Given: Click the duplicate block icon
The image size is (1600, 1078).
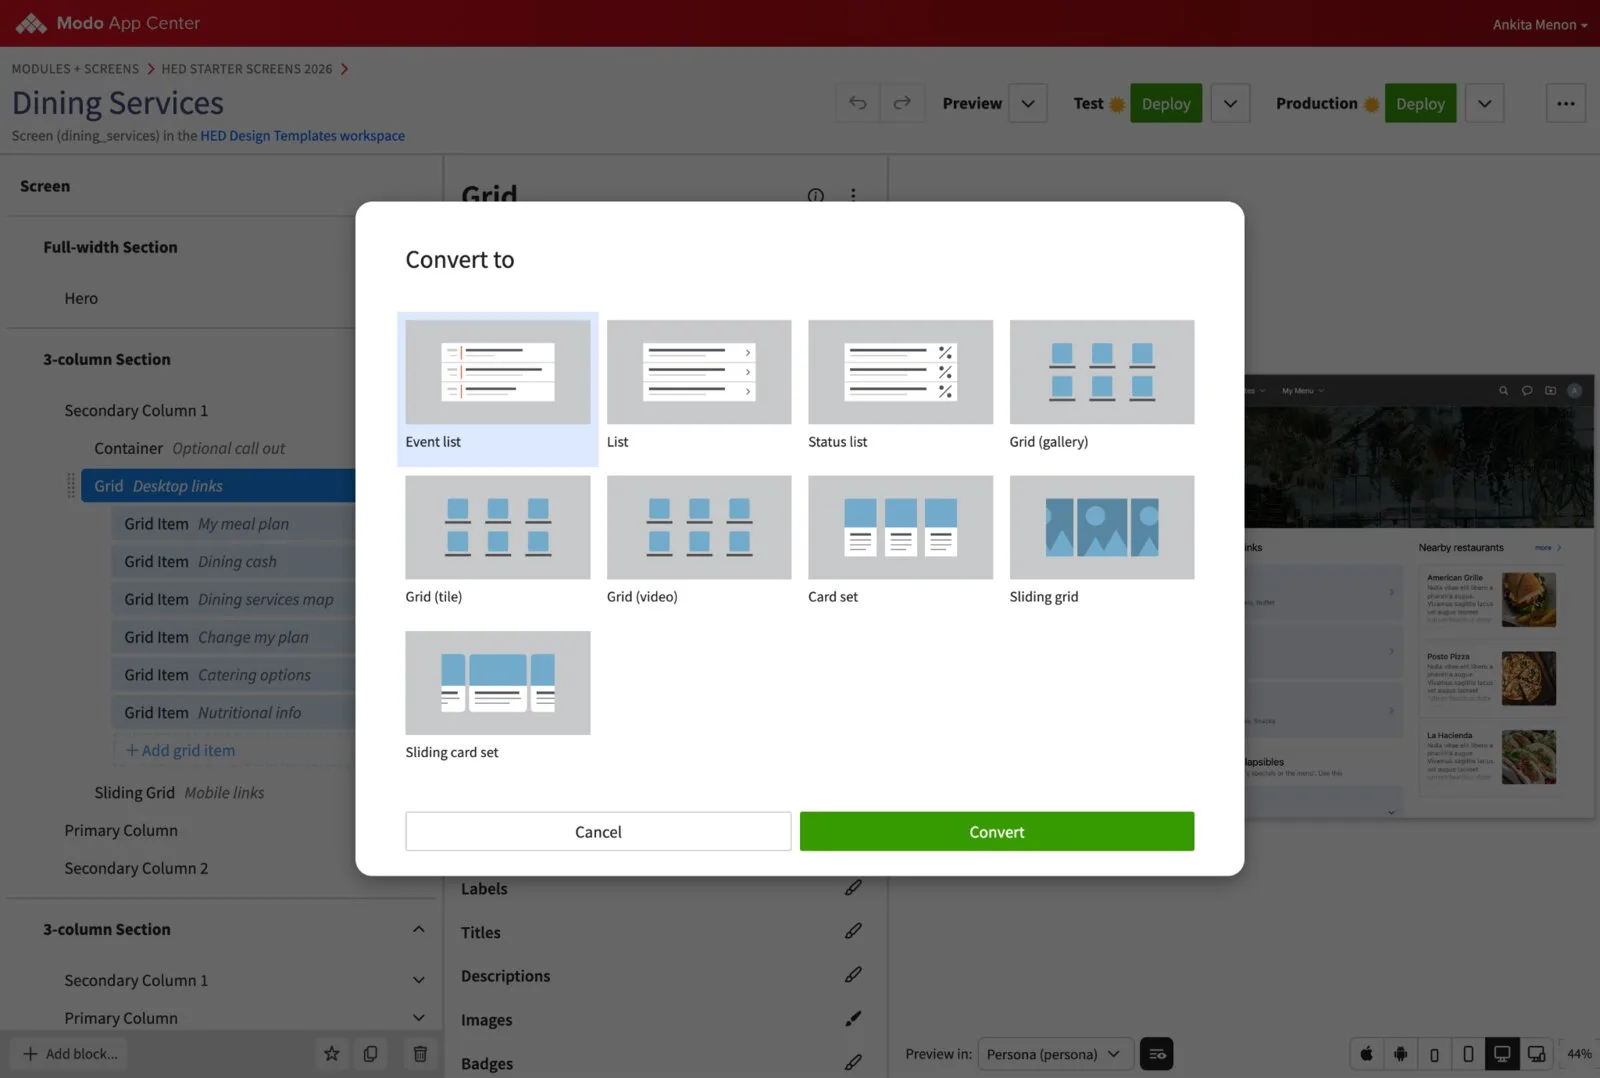Looking at the screenshot, I should 371,1053.
